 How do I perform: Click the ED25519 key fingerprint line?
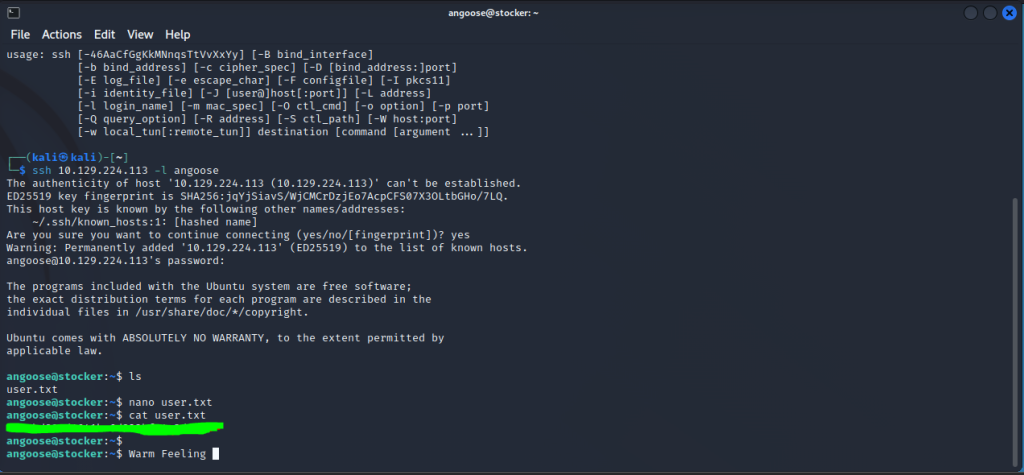pyautogui.click(x=257, y=196)
